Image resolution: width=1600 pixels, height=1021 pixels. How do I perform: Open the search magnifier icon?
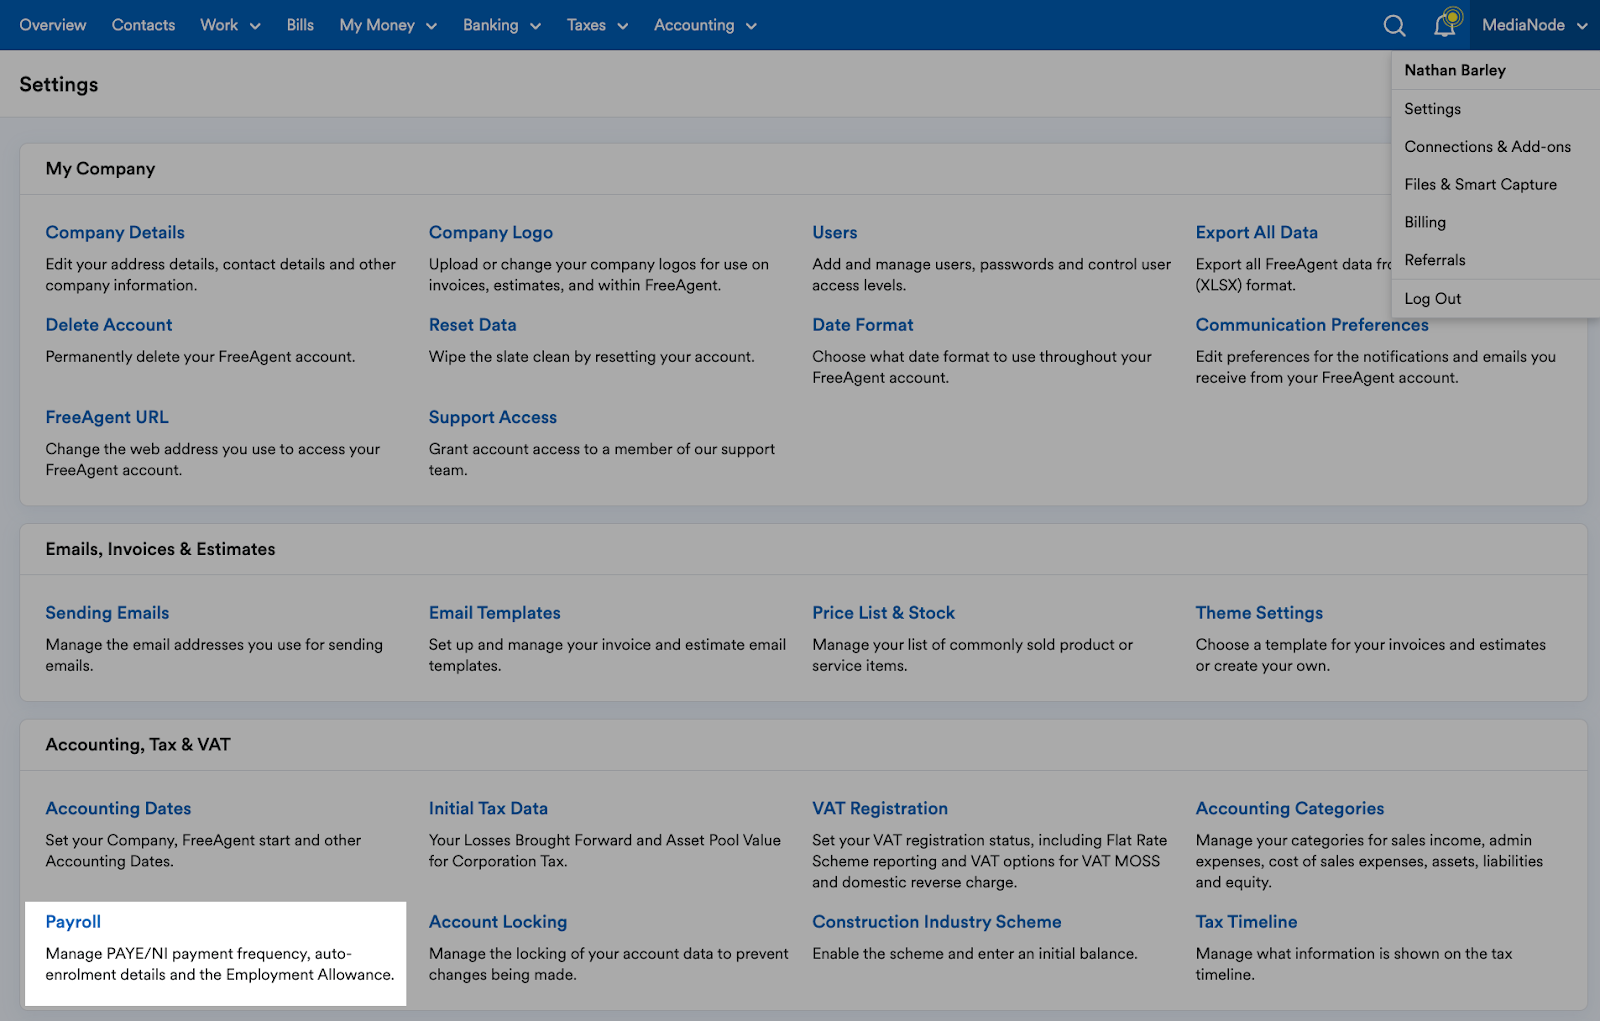(x=1394, y=25)
